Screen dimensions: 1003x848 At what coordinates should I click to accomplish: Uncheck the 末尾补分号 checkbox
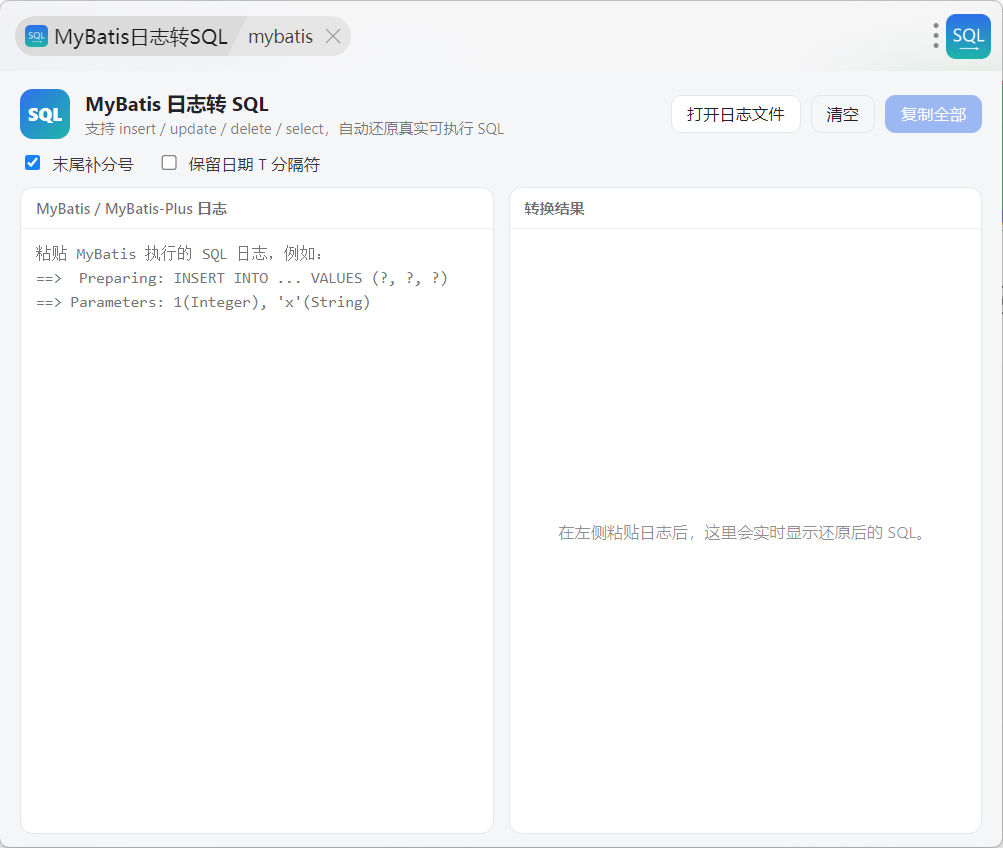click(33, 163)
